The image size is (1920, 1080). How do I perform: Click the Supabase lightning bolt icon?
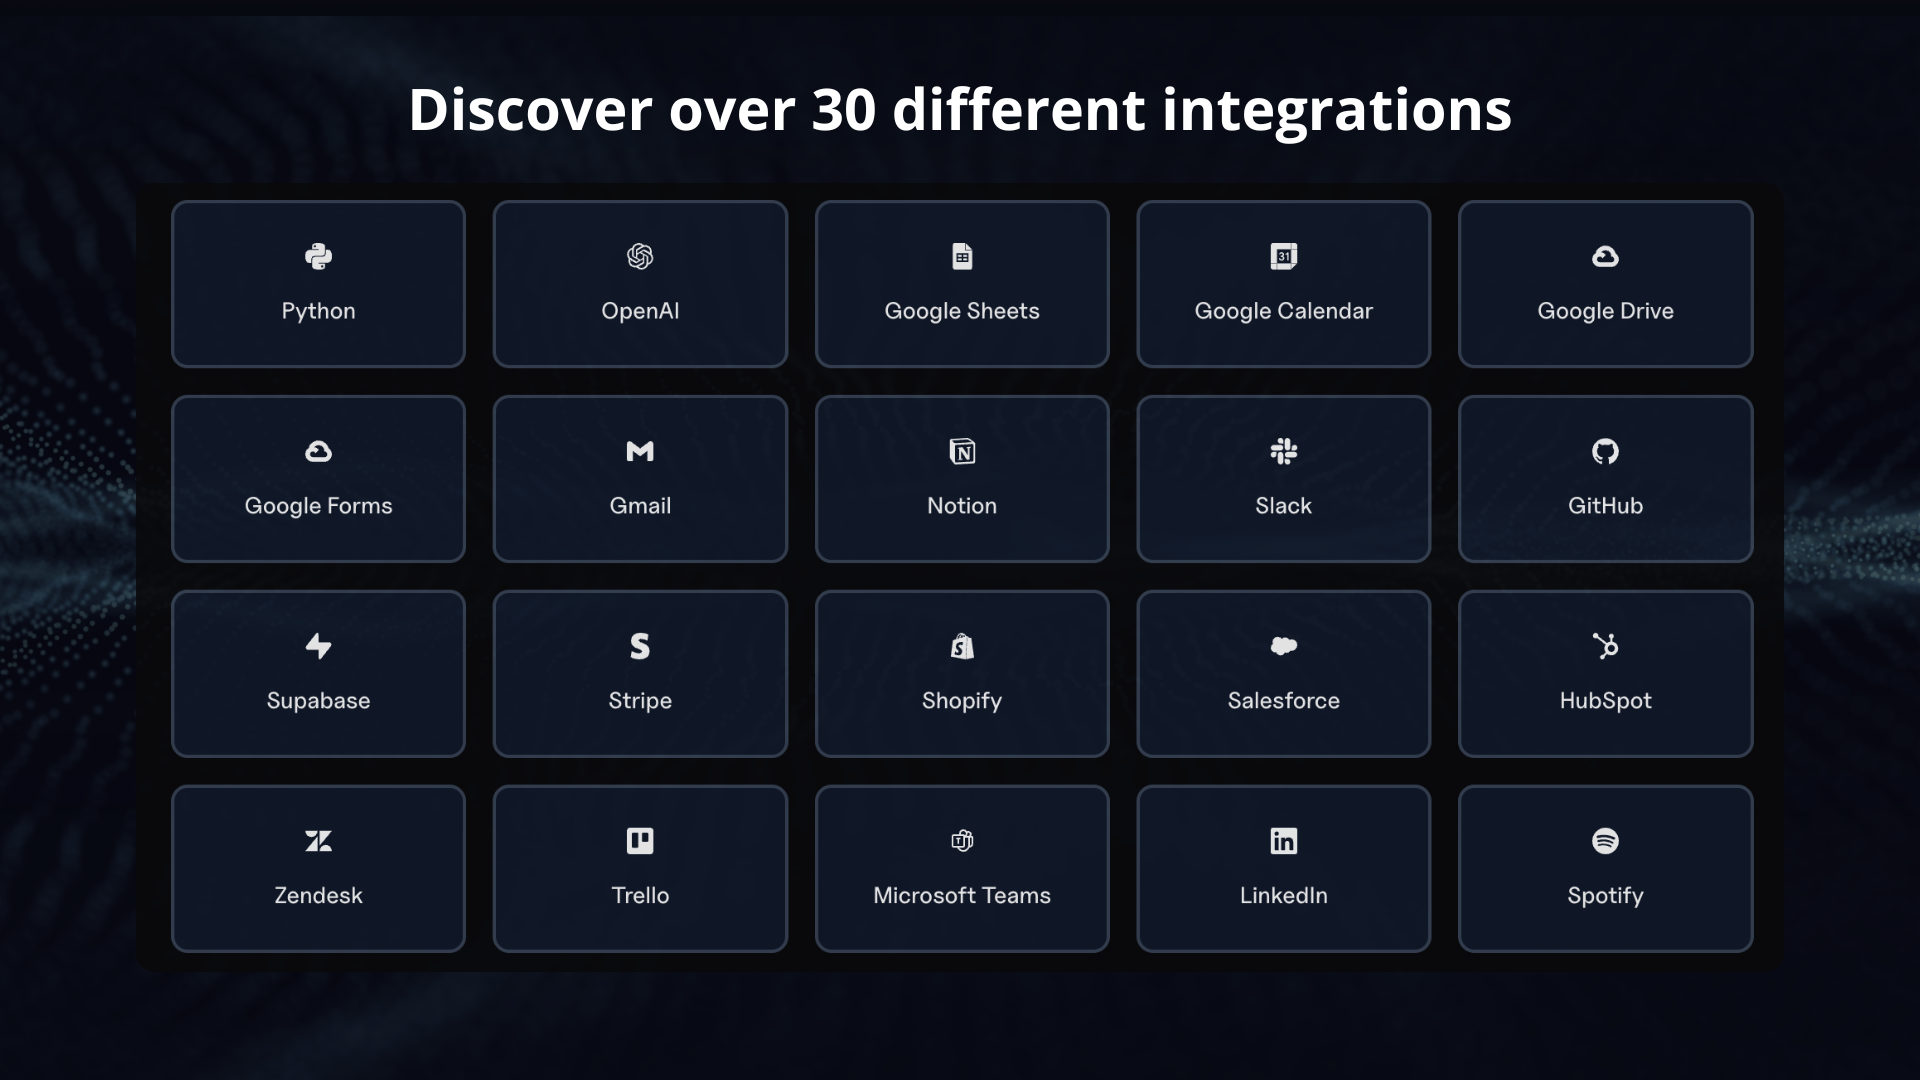(x=318, y=646)
